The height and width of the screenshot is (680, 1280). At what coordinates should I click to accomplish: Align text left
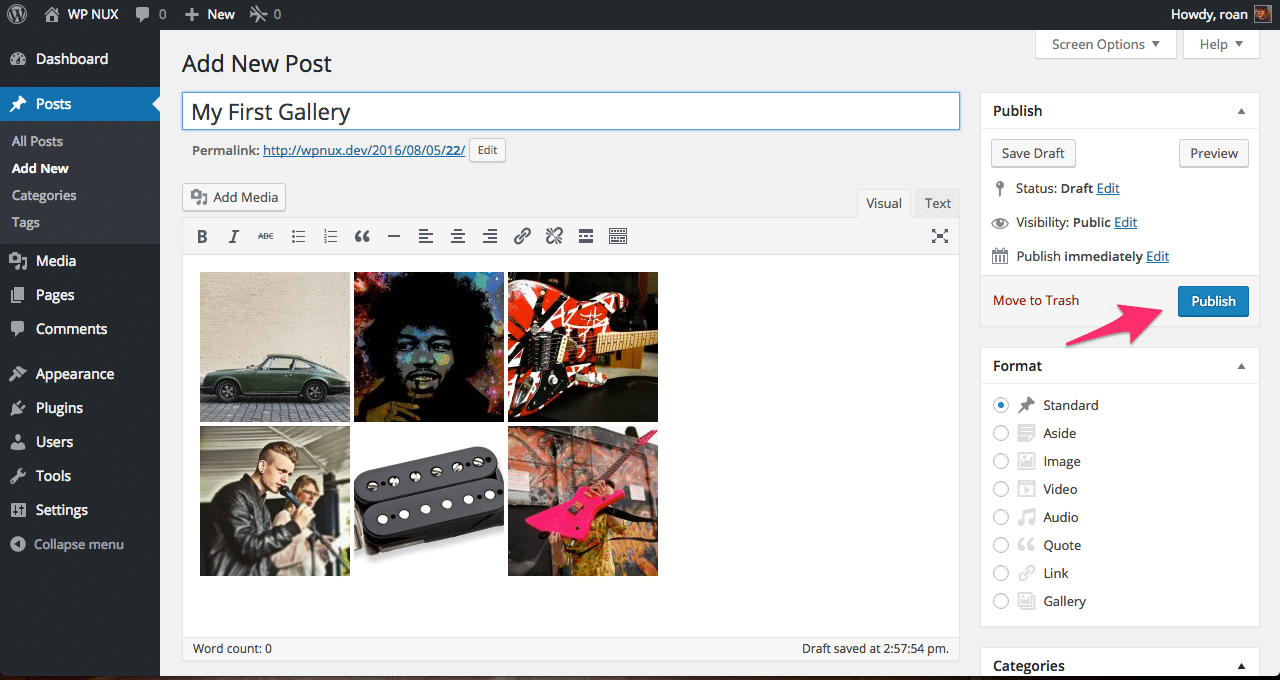[x=426, y=236]
